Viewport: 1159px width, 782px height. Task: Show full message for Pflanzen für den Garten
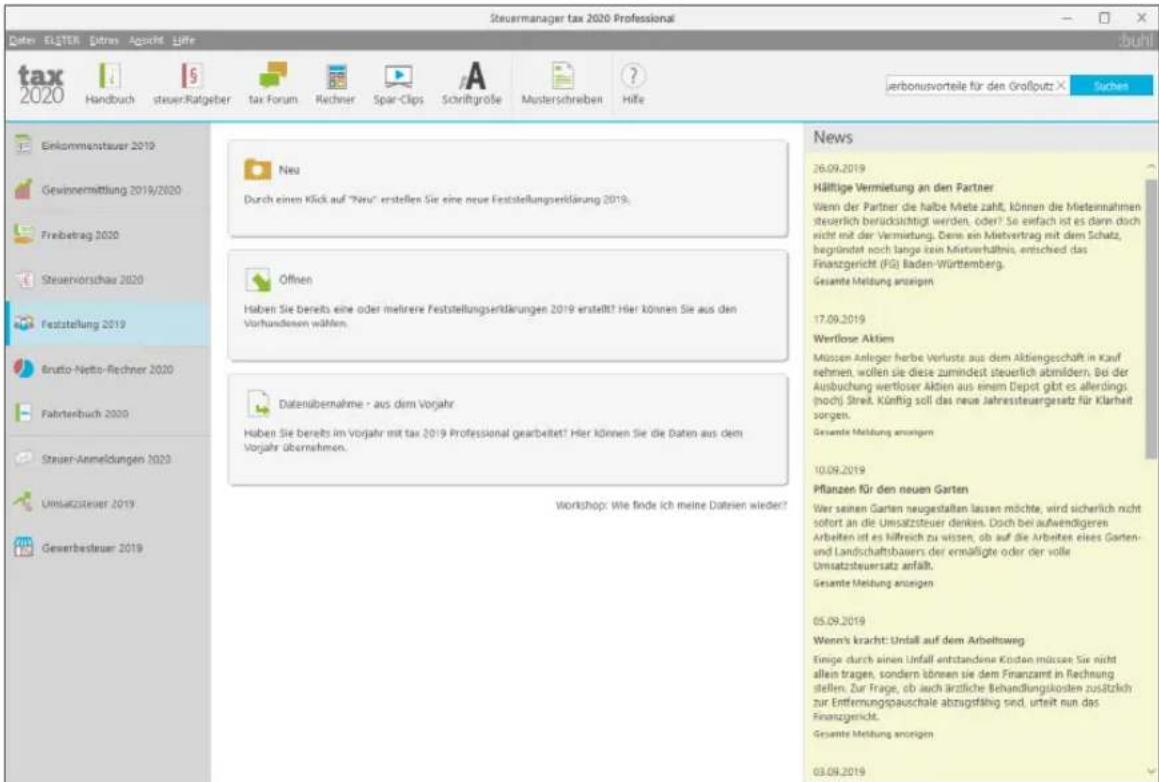click(873, 583)
